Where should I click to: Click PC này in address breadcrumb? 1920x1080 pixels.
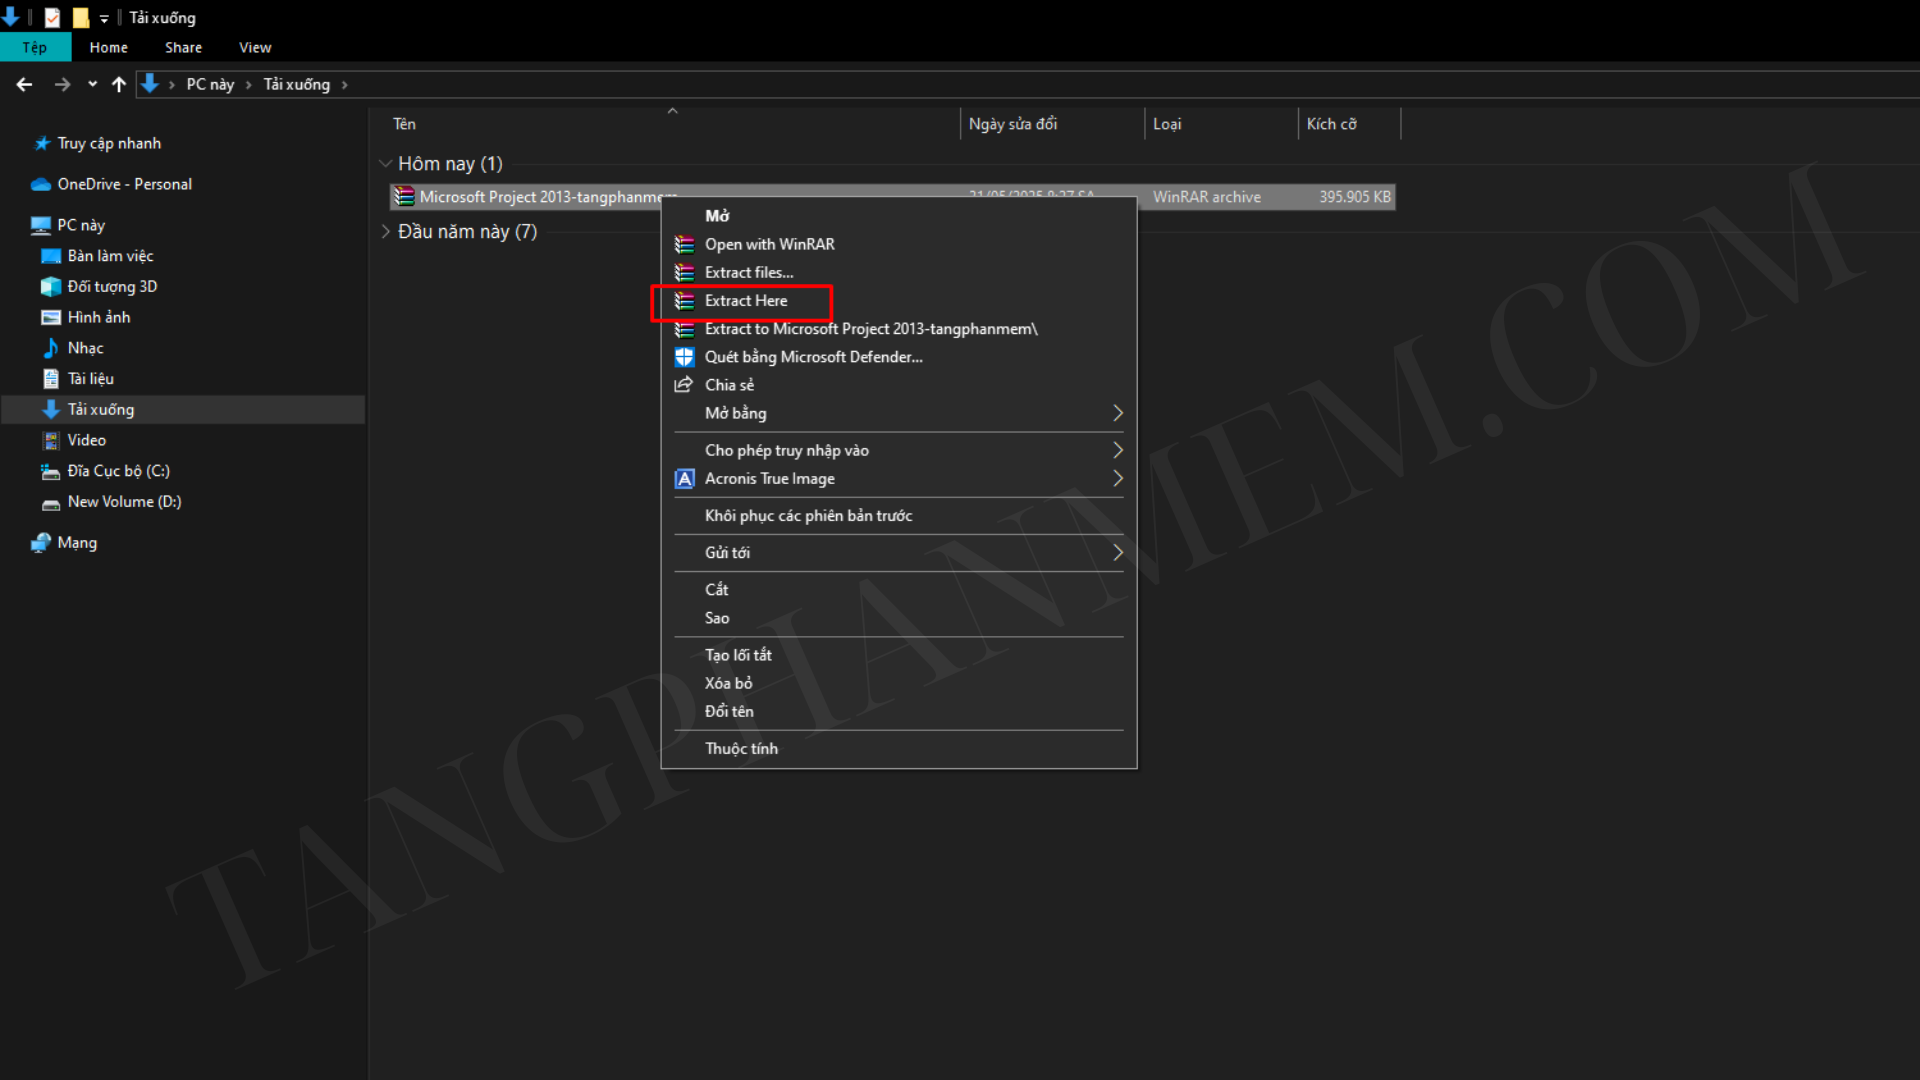210,85
